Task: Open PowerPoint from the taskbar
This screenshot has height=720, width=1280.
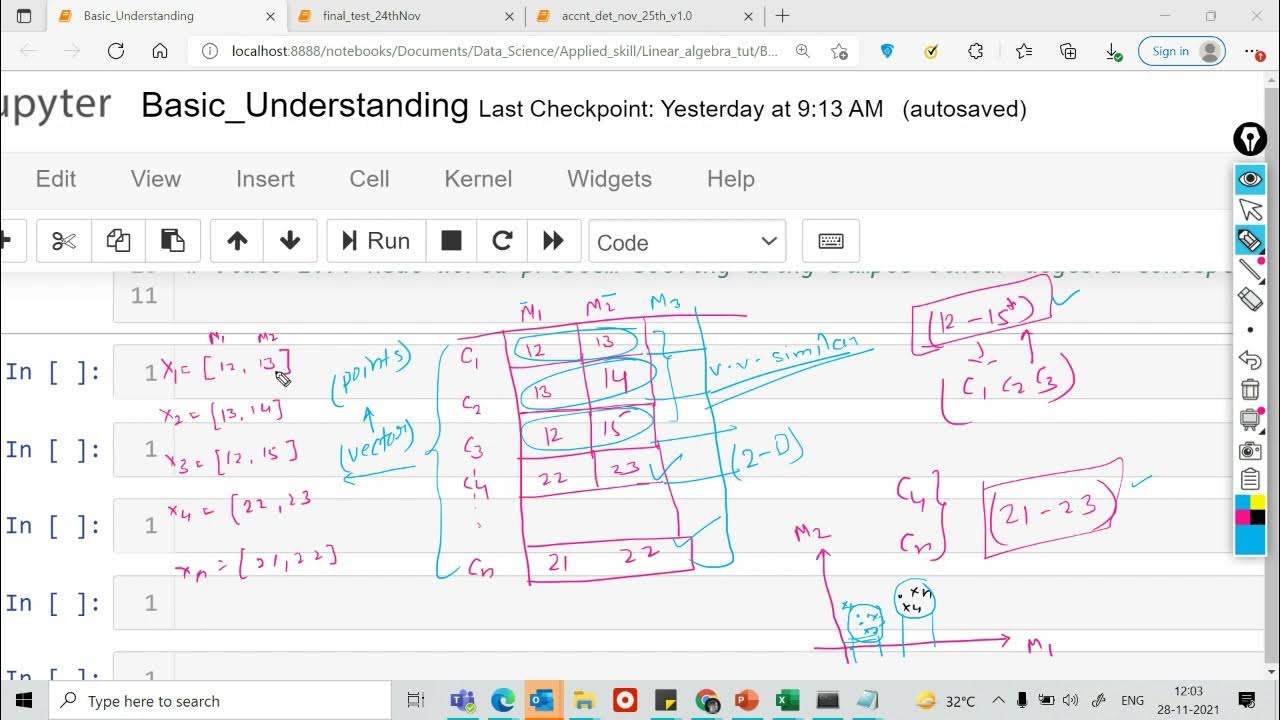Action: click(747, 701)
